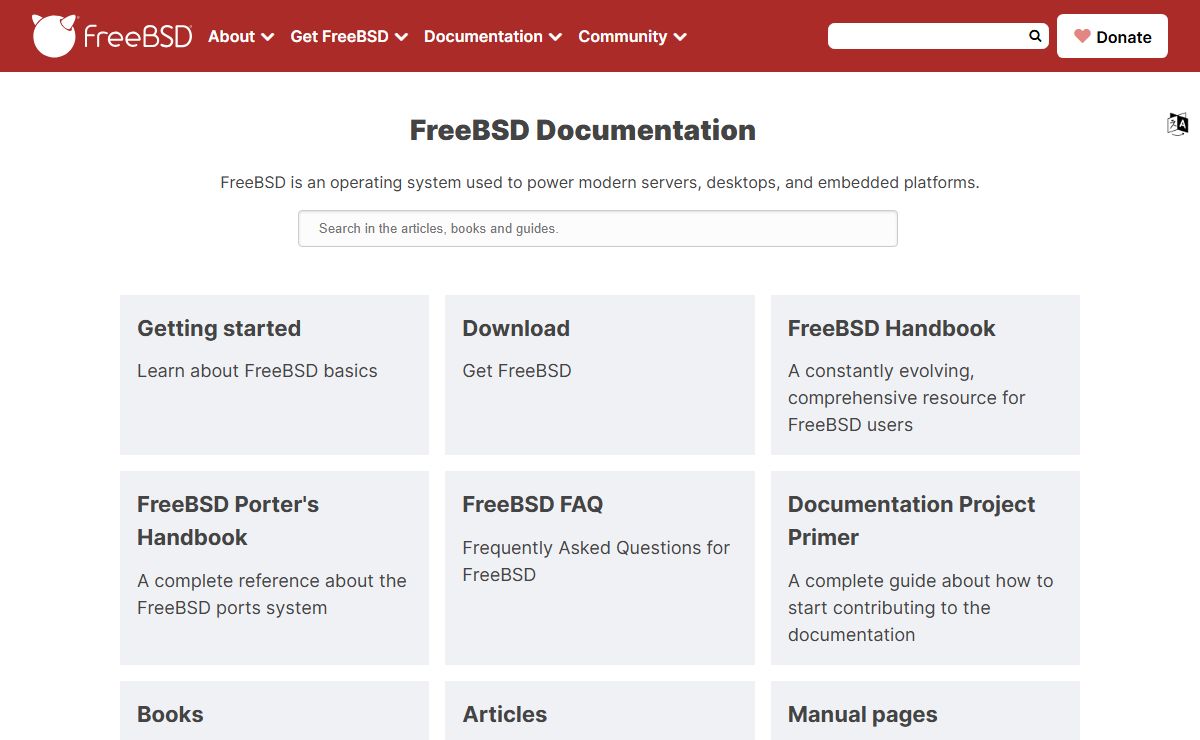The image size is (1200, 740).
Task: Click the FreeBSD logo in header
Action: click(x=112, y=36)
